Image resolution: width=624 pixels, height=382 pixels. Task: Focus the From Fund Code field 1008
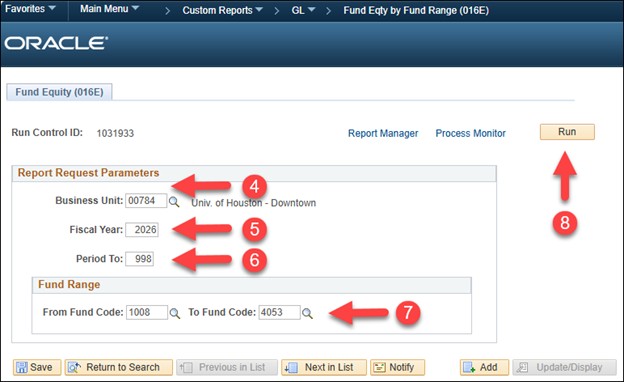(x=147, y=312)
